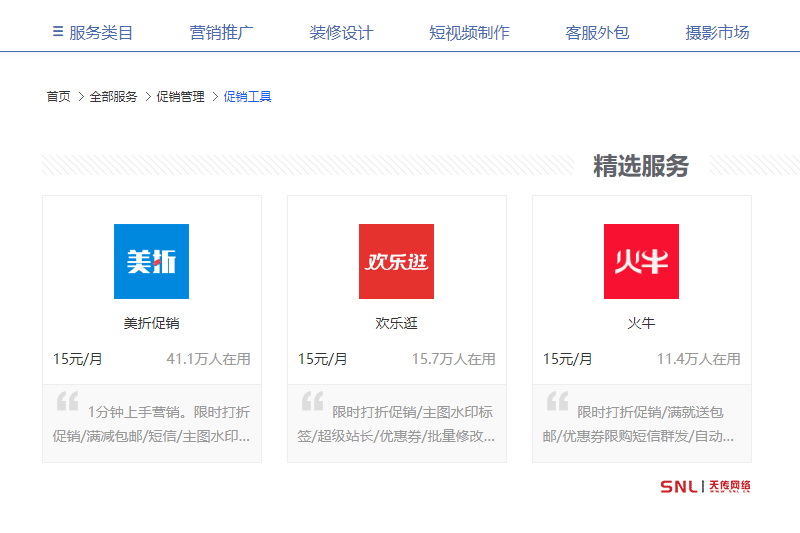Screen dimensions: 800x533
Task: Go to 首页 in breadcrumb
Action: [x=58, y=96]
